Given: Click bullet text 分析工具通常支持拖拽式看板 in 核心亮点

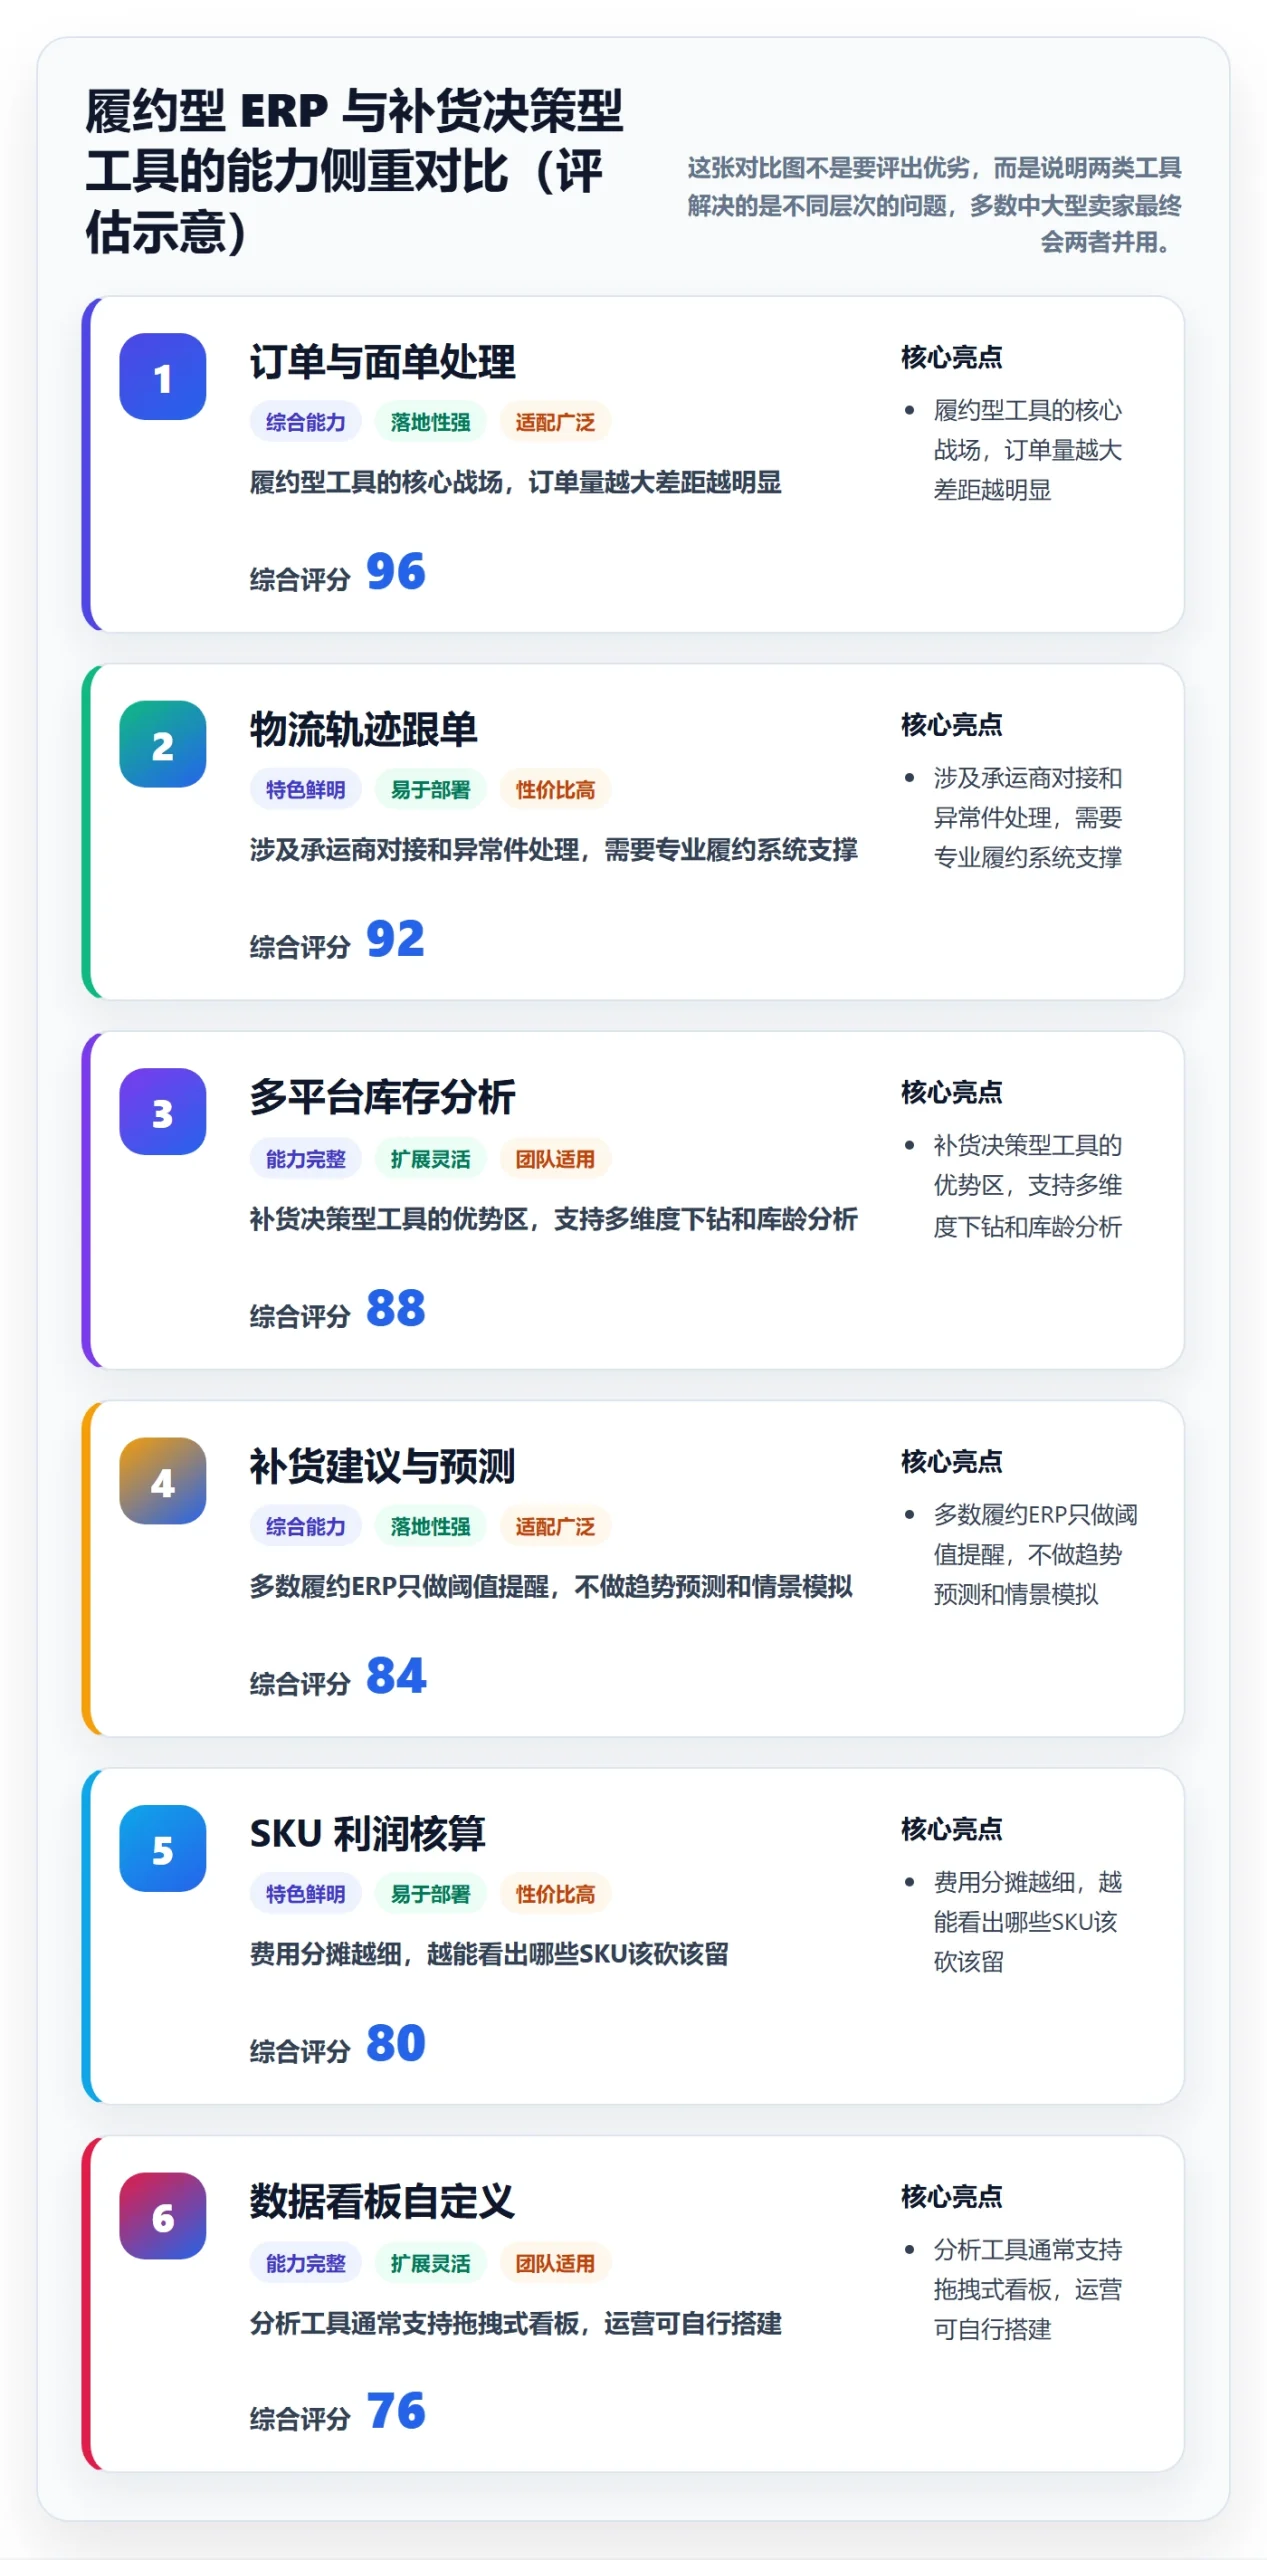Looking at the screenshot, I should pos(1027,2289).
